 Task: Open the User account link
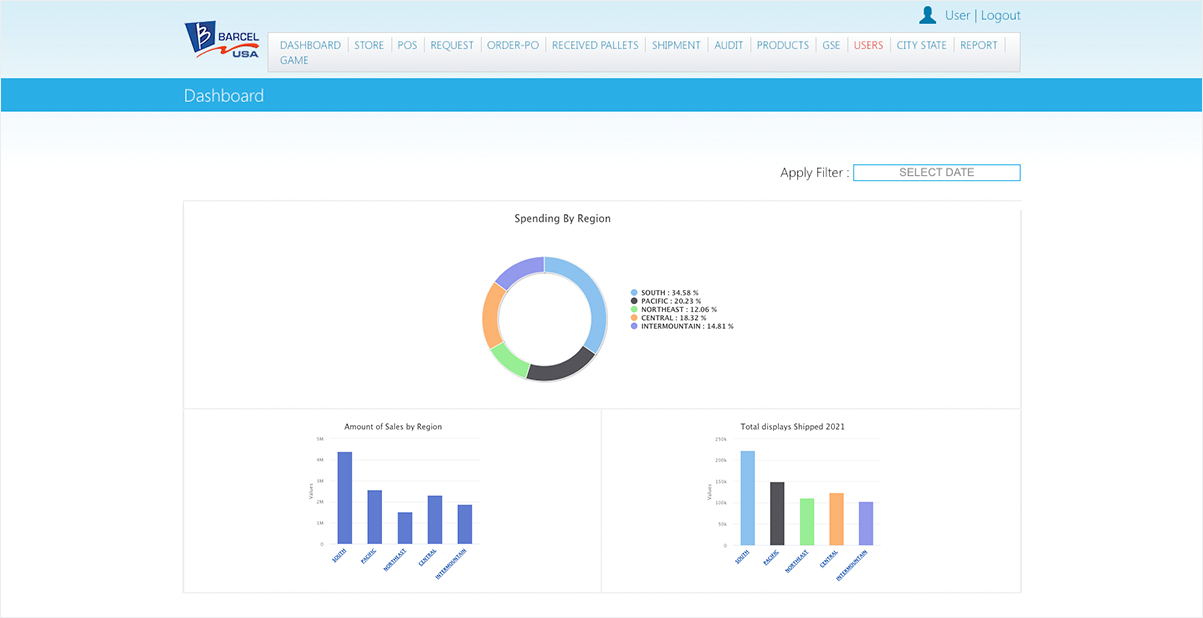(957, 15)
